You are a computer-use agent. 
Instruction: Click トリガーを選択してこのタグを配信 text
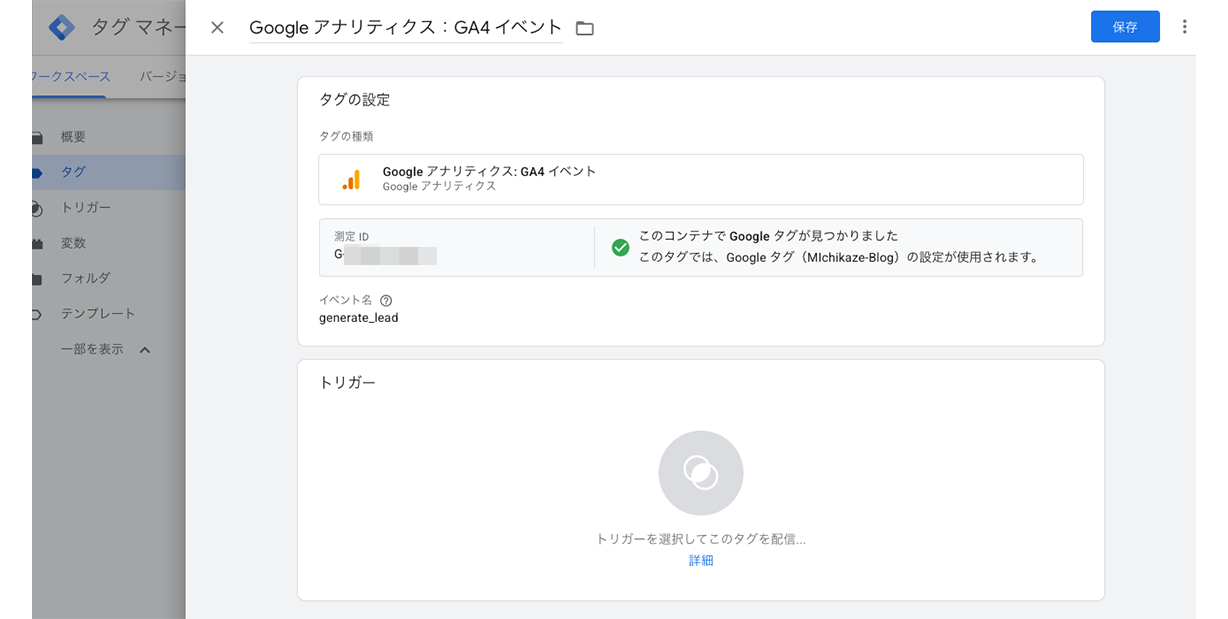(700, 539)
